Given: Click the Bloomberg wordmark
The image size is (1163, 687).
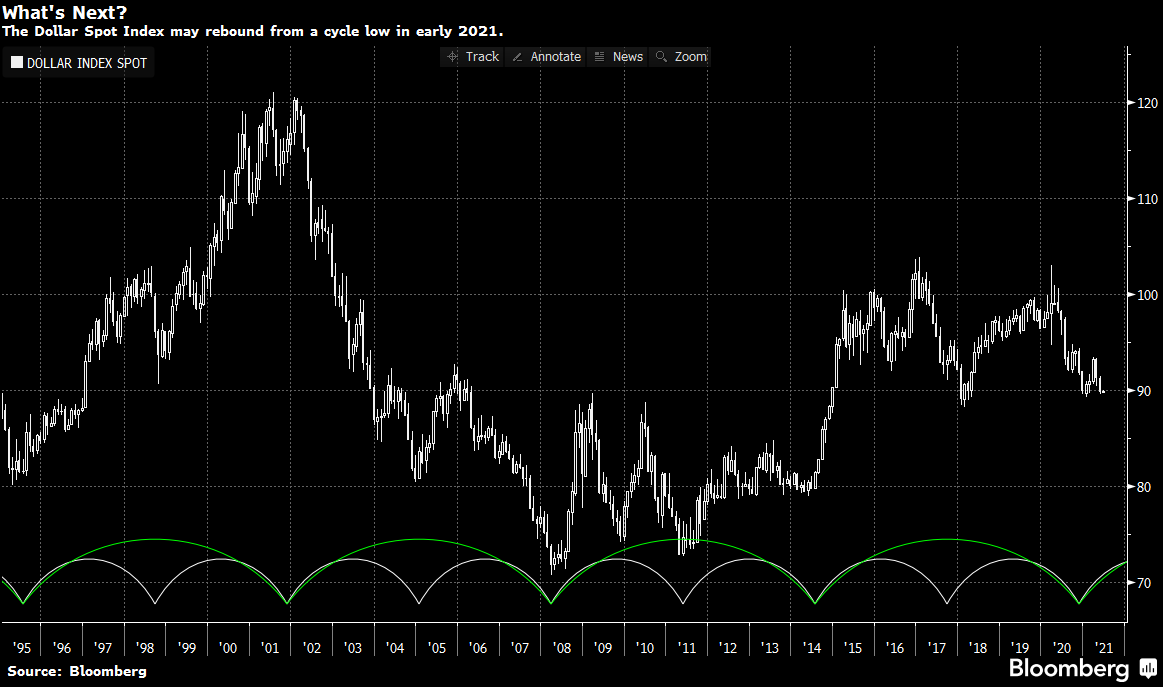Looking at the screenshot, I should pos(1069,668).
